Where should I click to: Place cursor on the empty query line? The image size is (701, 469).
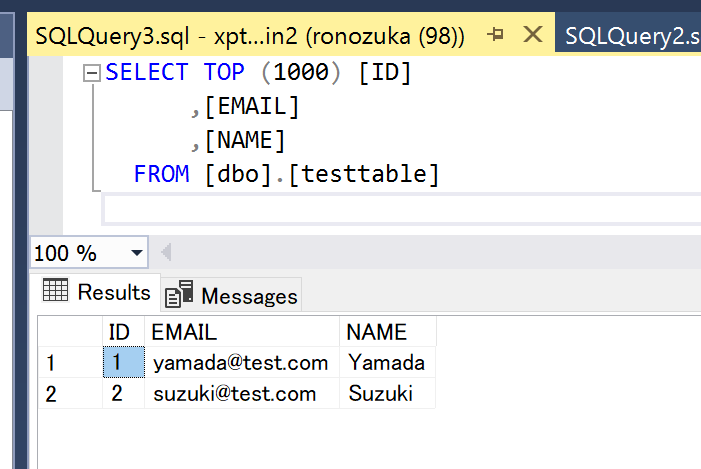click(300, 208)
